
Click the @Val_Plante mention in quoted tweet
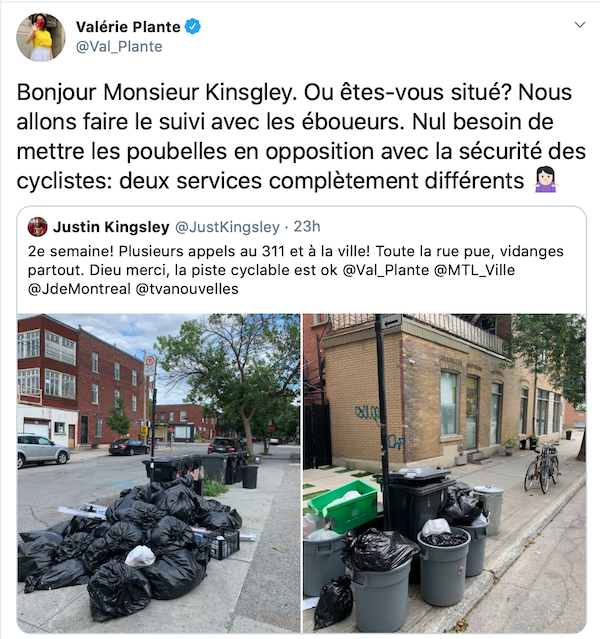386,270
